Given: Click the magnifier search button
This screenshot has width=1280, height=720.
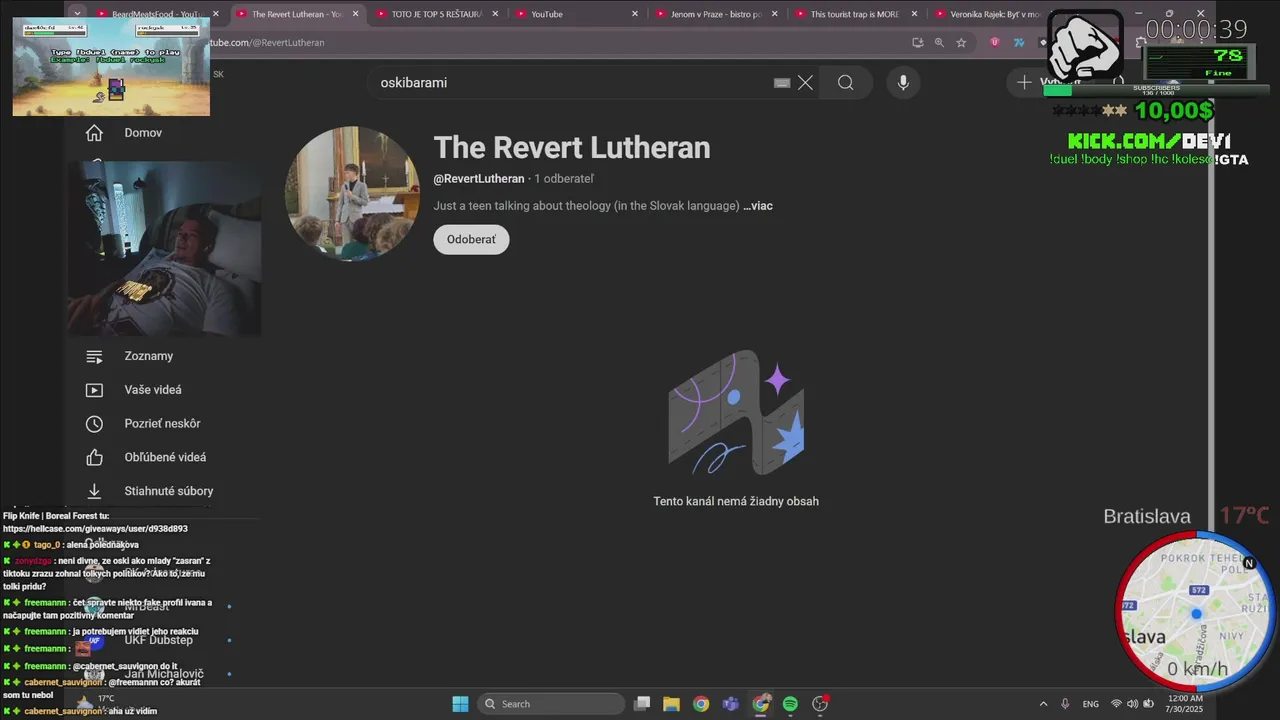Looking at the screenshot, I should (x=846, y=83).
